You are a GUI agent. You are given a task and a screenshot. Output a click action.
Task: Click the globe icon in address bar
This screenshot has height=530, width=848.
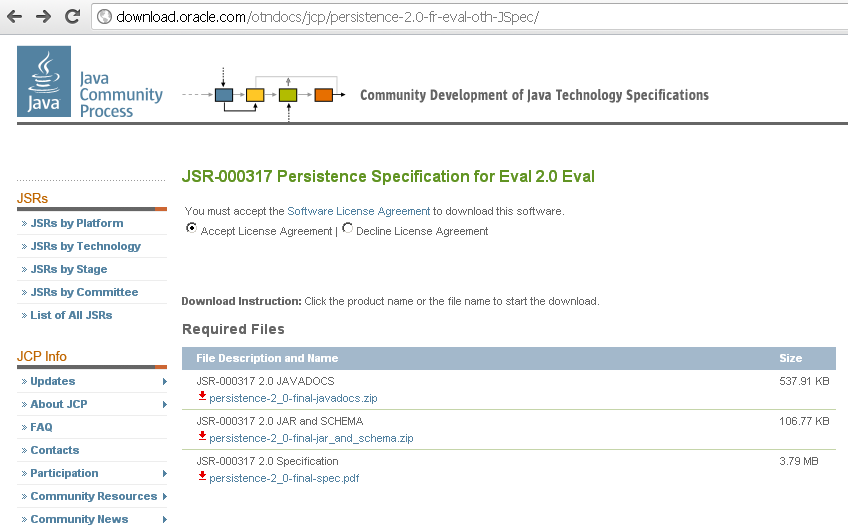click(105, 17)
